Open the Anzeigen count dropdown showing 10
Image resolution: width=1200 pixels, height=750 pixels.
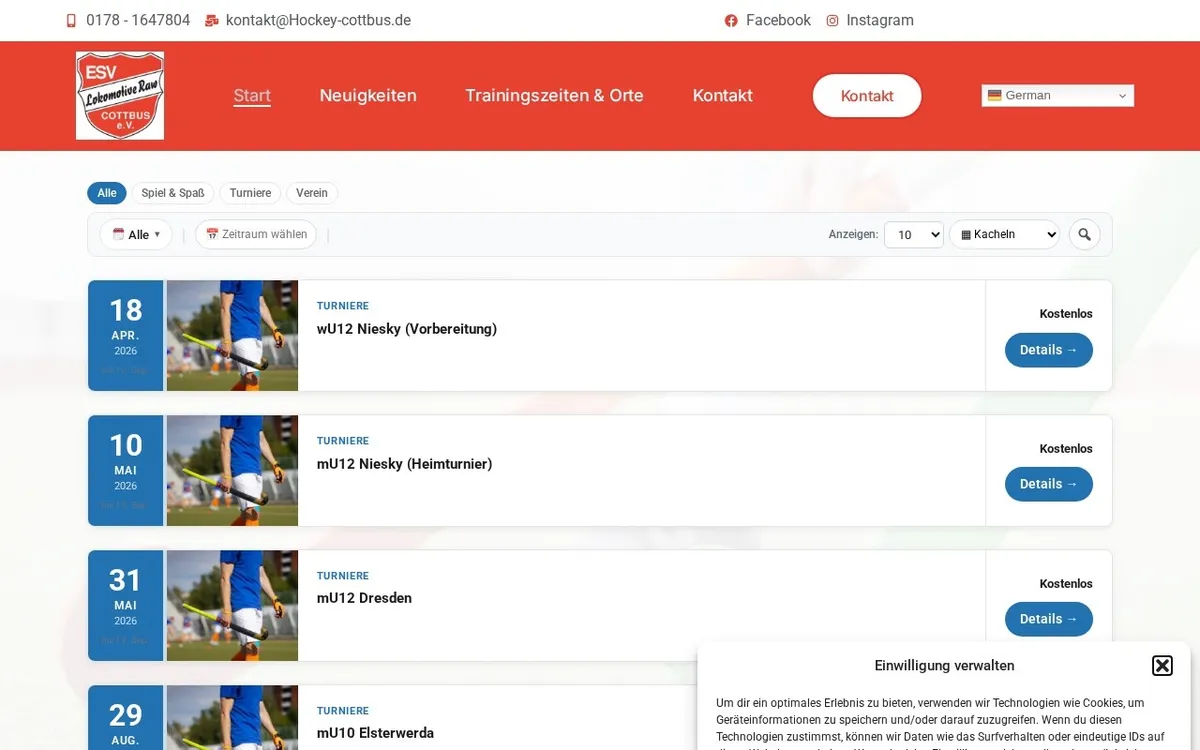coord(914,235)
